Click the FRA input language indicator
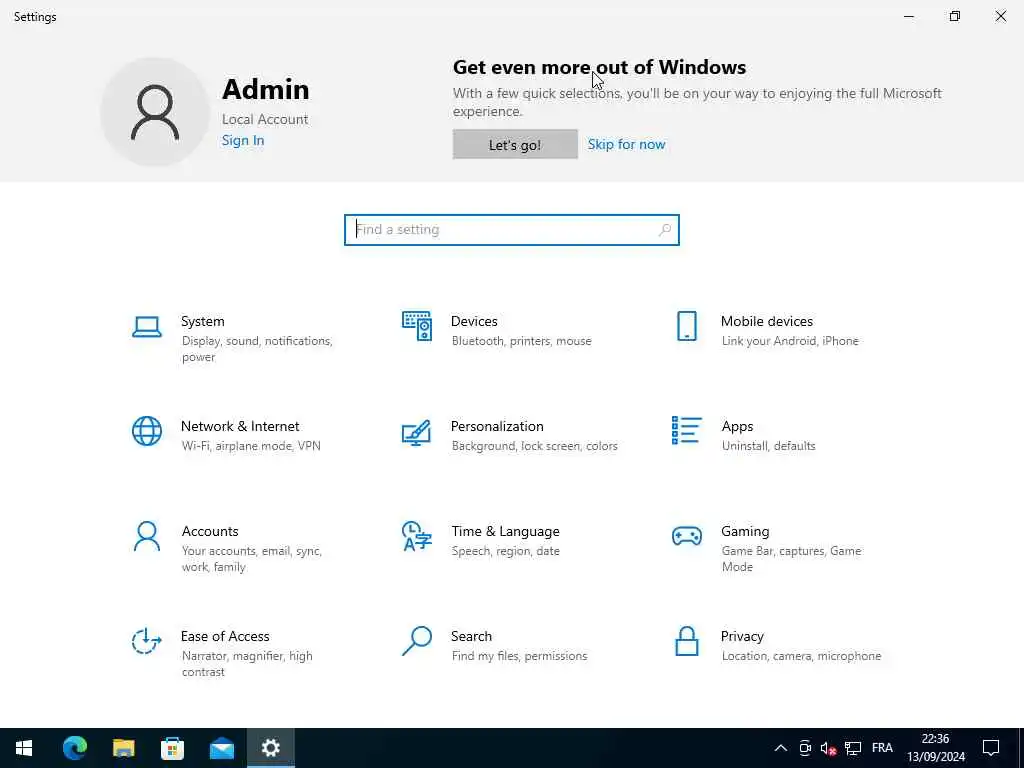The image size is (1024, 768). (882, 748)
